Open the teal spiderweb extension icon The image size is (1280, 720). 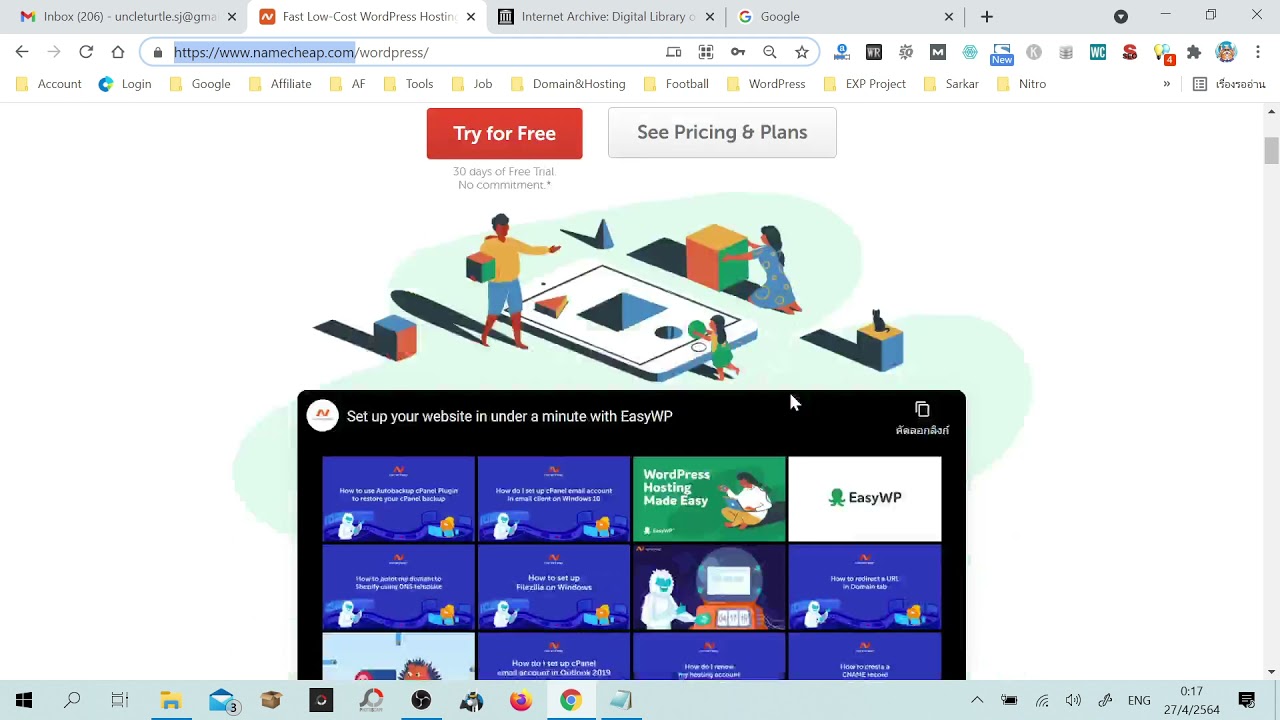tap(970, 52)
